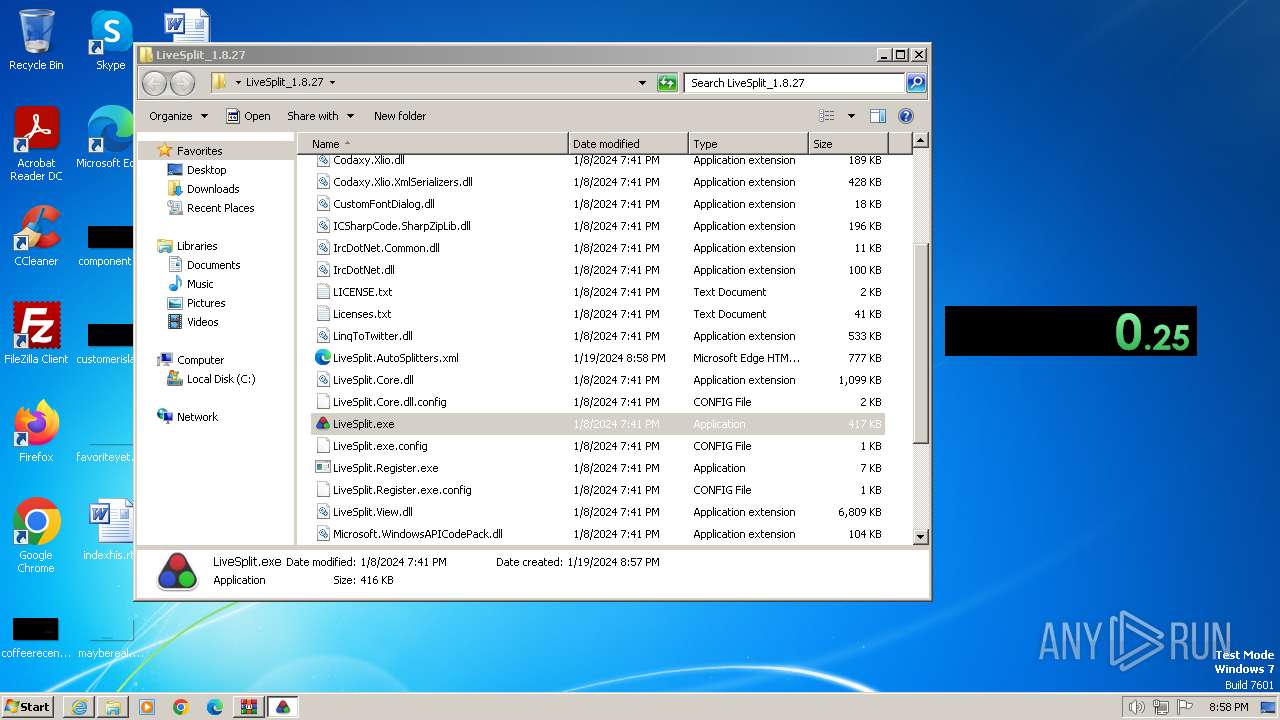
Task: Click Open in Explorer toolbar
Action: pos(248,116)
